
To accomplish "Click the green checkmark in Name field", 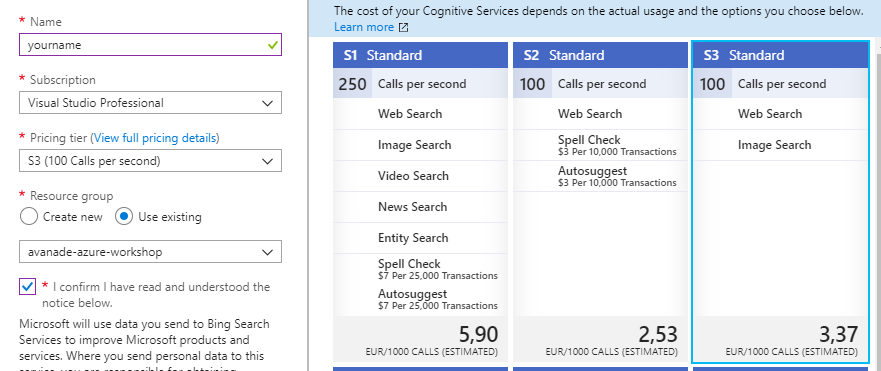I will tap(273, 45).
